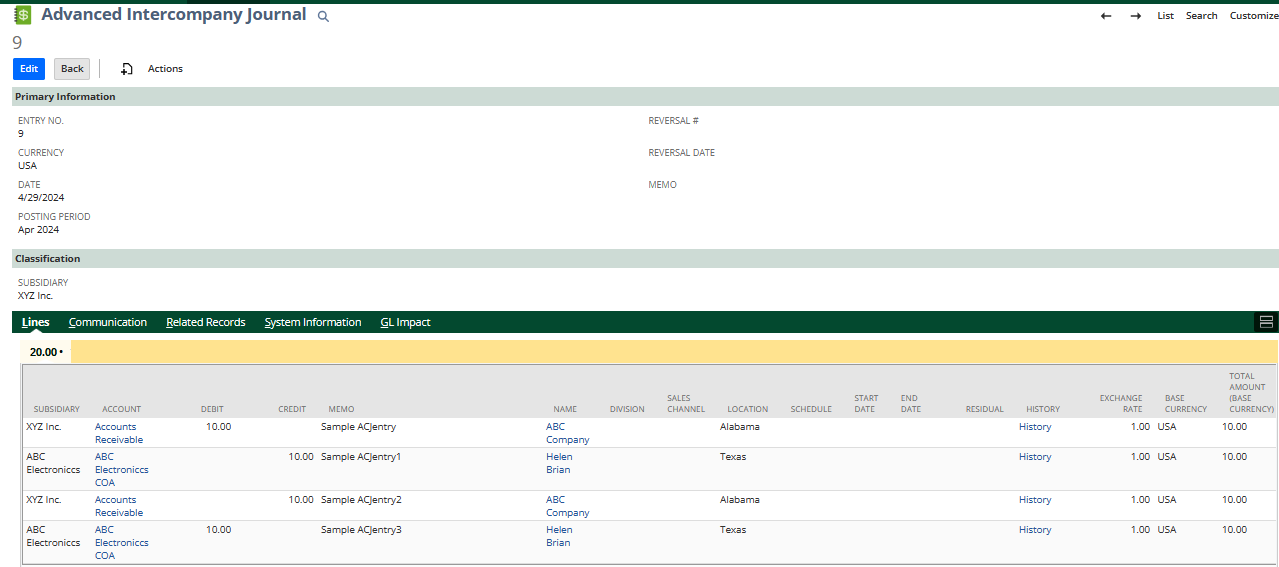
Task: Go to next record with right arrow
Action: (x=1136, y=16)
